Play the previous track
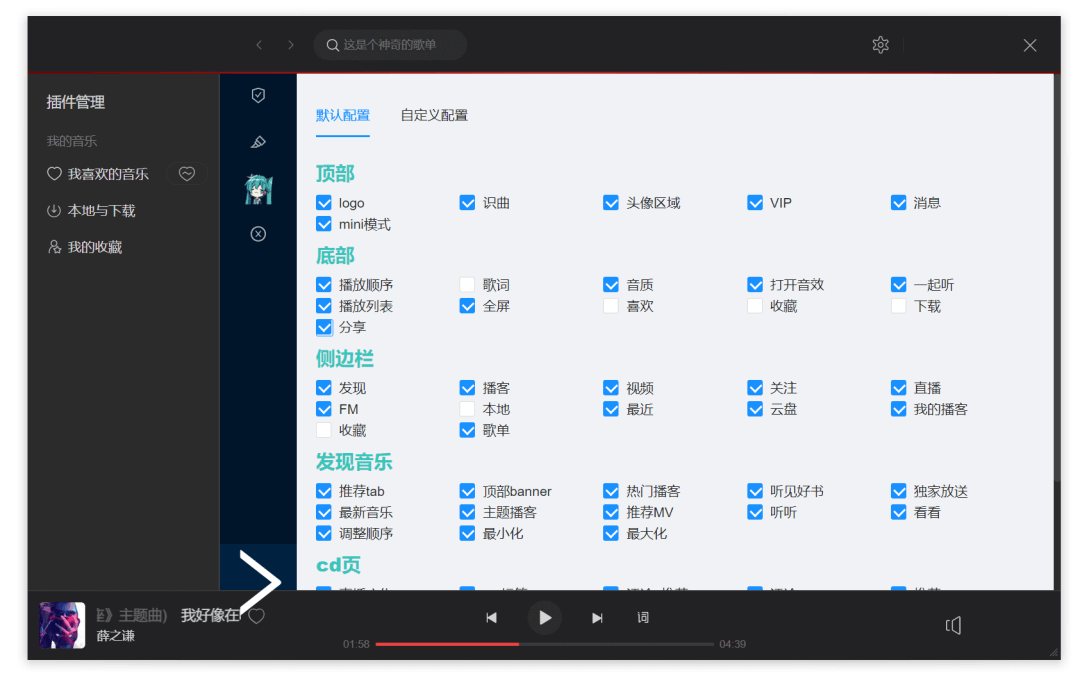The image size is (1080, 676). point(491,617)
